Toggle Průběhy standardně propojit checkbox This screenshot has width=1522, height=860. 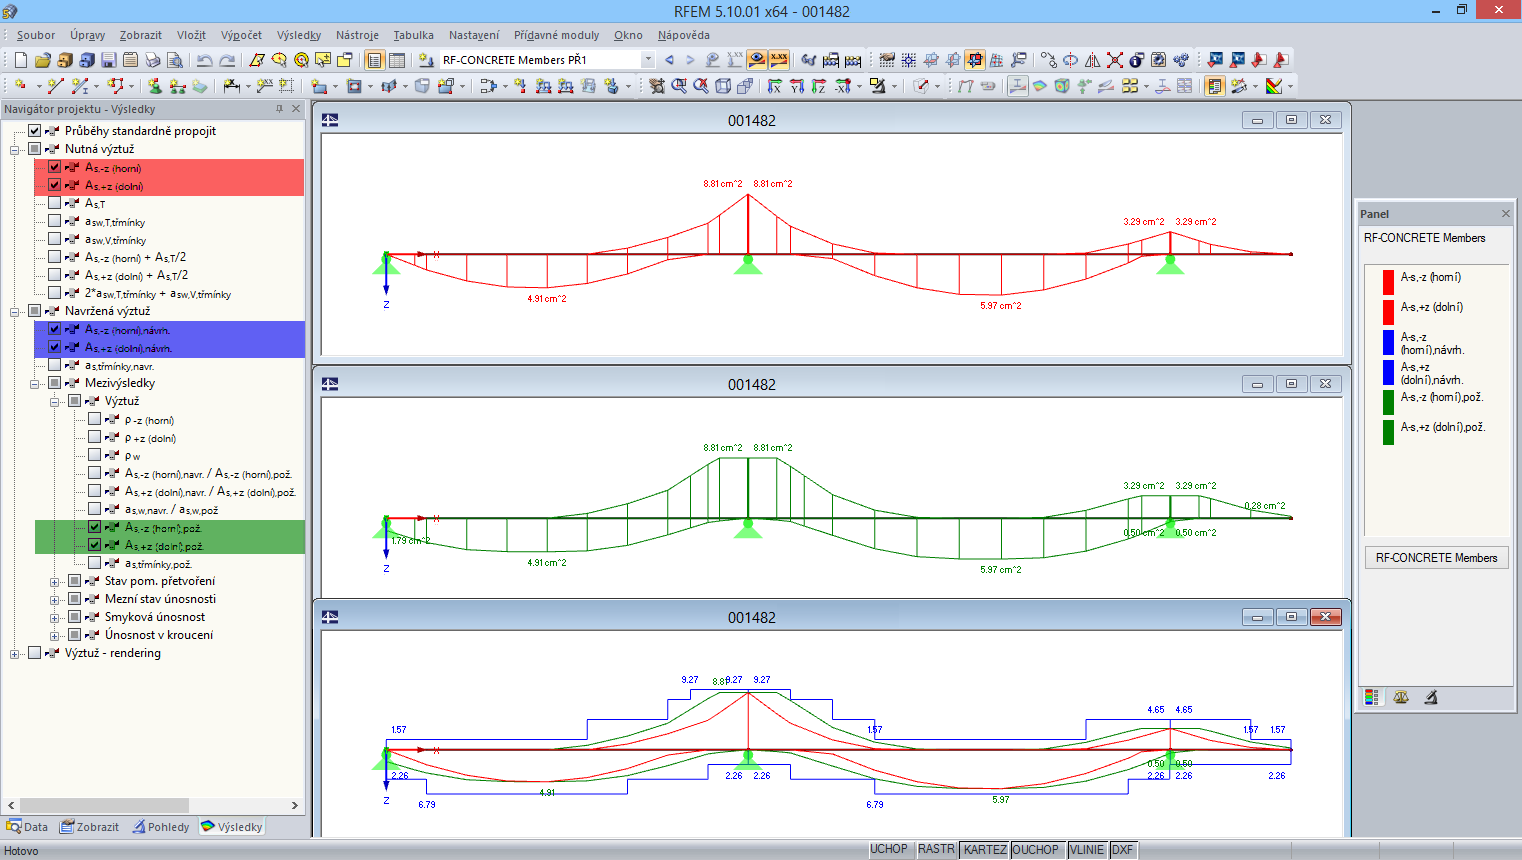click(35, 131)
